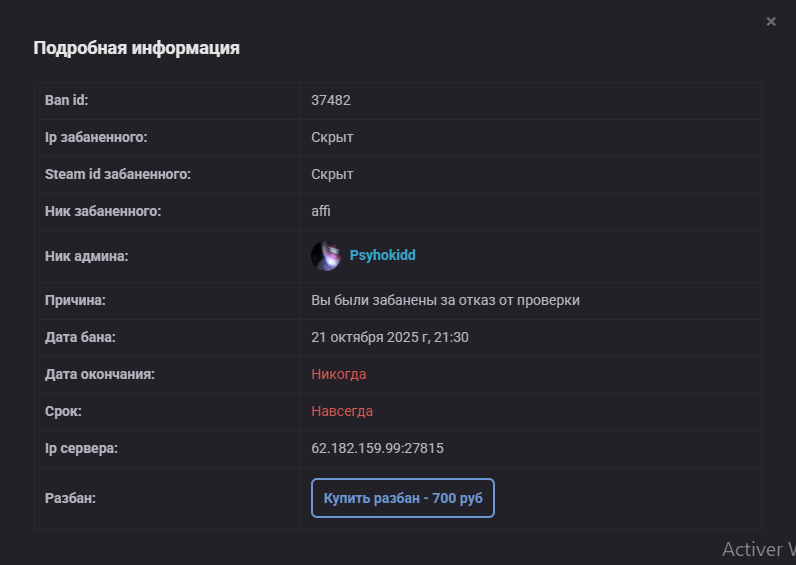This screenshot has height=565, width=796.
Task: Click the ban reason text
Action: click(x=445, y=300)
